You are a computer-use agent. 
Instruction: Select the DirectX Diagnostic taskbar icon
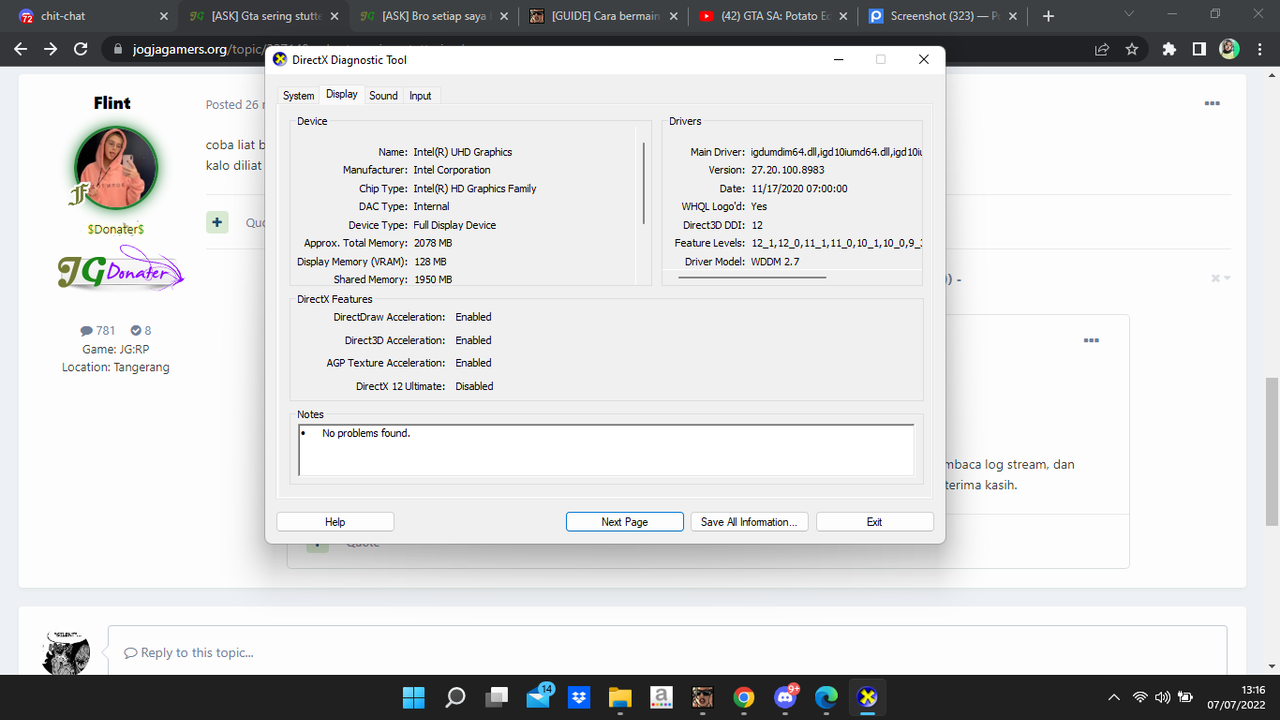867,697
